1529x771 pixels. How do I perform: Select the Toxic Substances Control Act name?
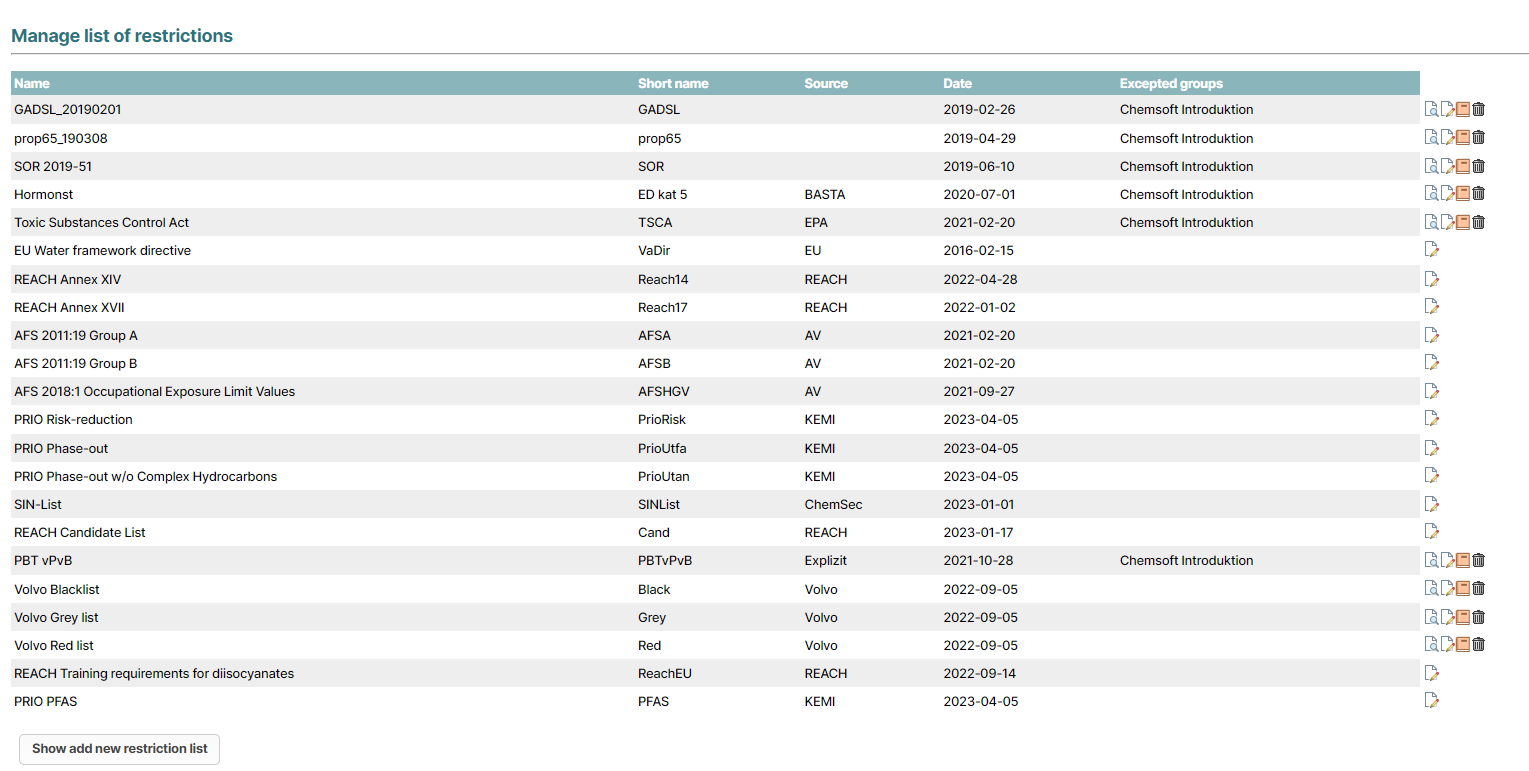pyautogui.click(x=101, y=222)
